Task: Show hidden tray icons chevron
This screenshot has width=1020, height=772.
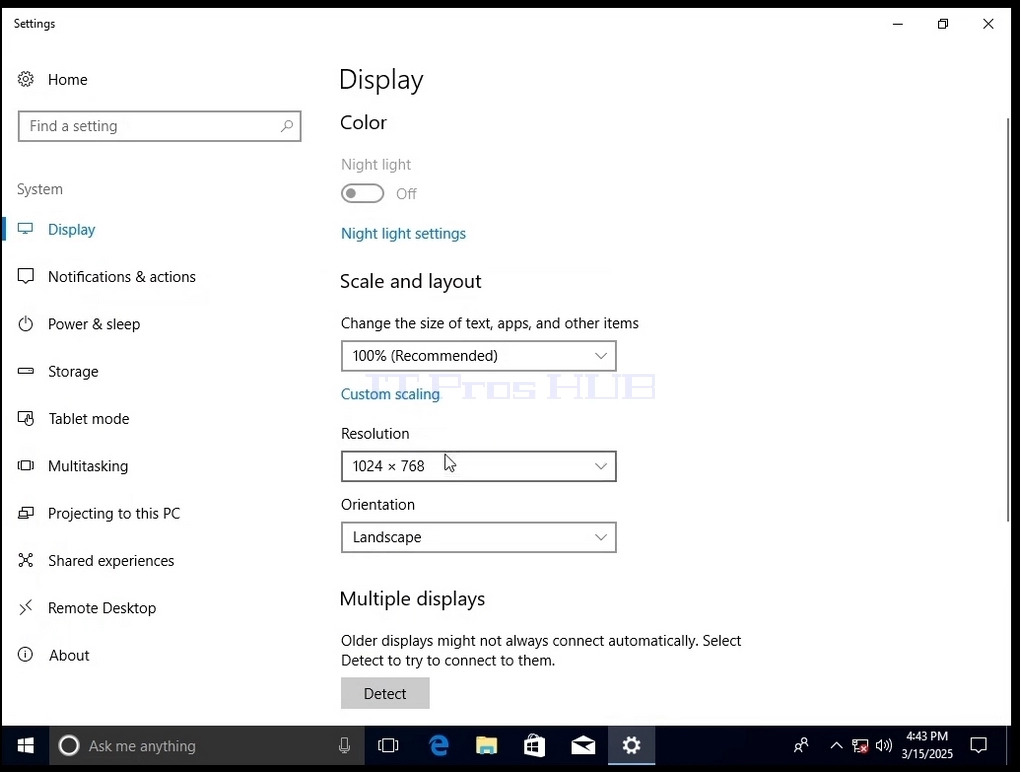Action: point(837,745)
